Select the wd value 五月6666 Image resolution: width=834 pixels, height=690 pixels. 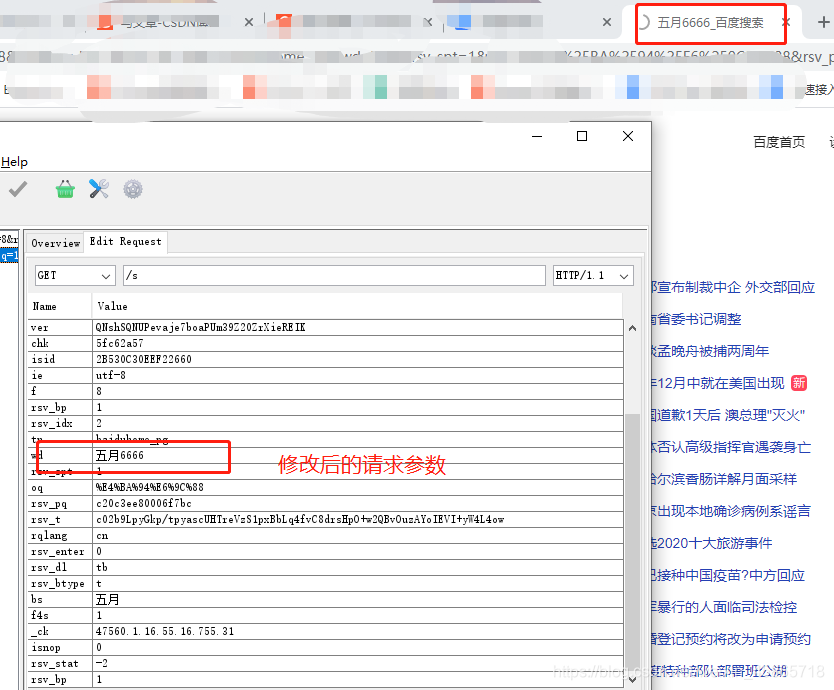[x=358, y=455]
